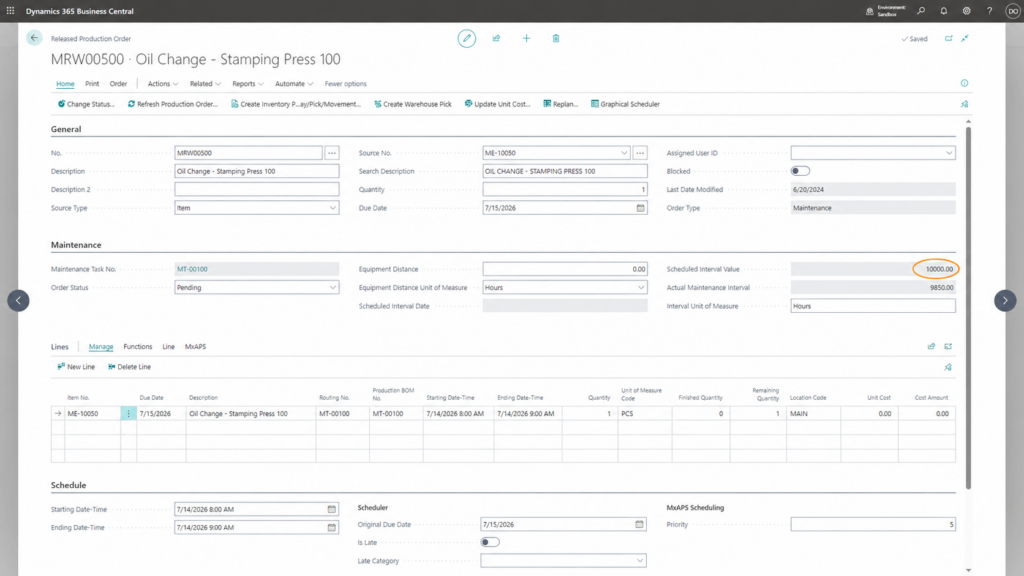Add a New Line
This screenshot has height=576, width=1024.
click(76, 367)
